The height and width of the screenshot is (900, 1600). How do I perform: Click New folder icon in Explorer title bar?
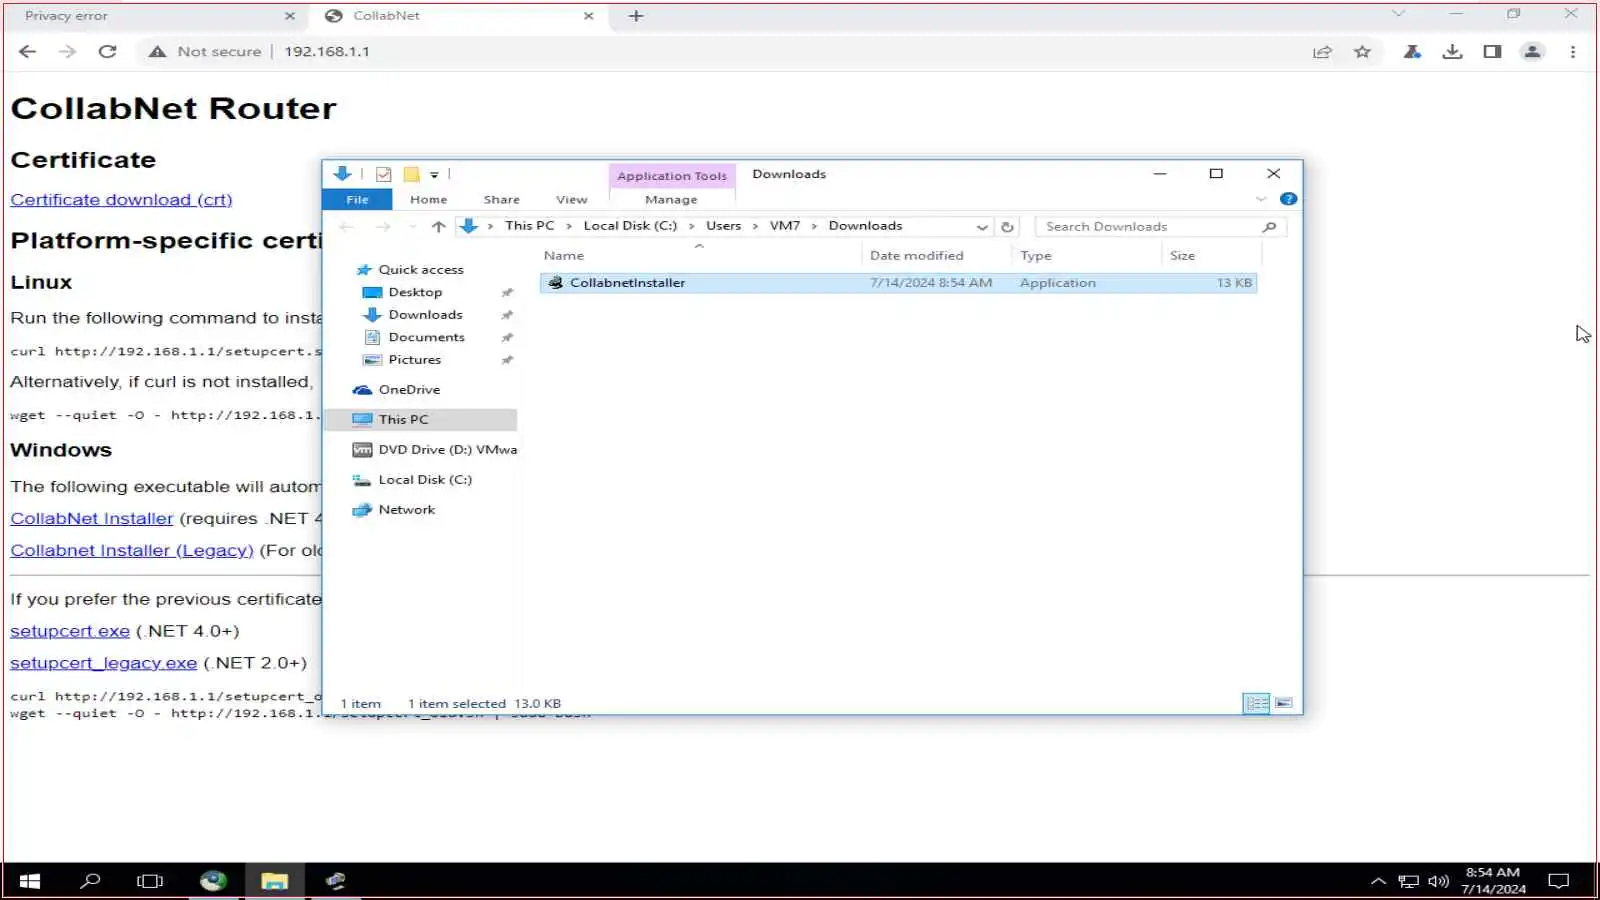[411, 174]
